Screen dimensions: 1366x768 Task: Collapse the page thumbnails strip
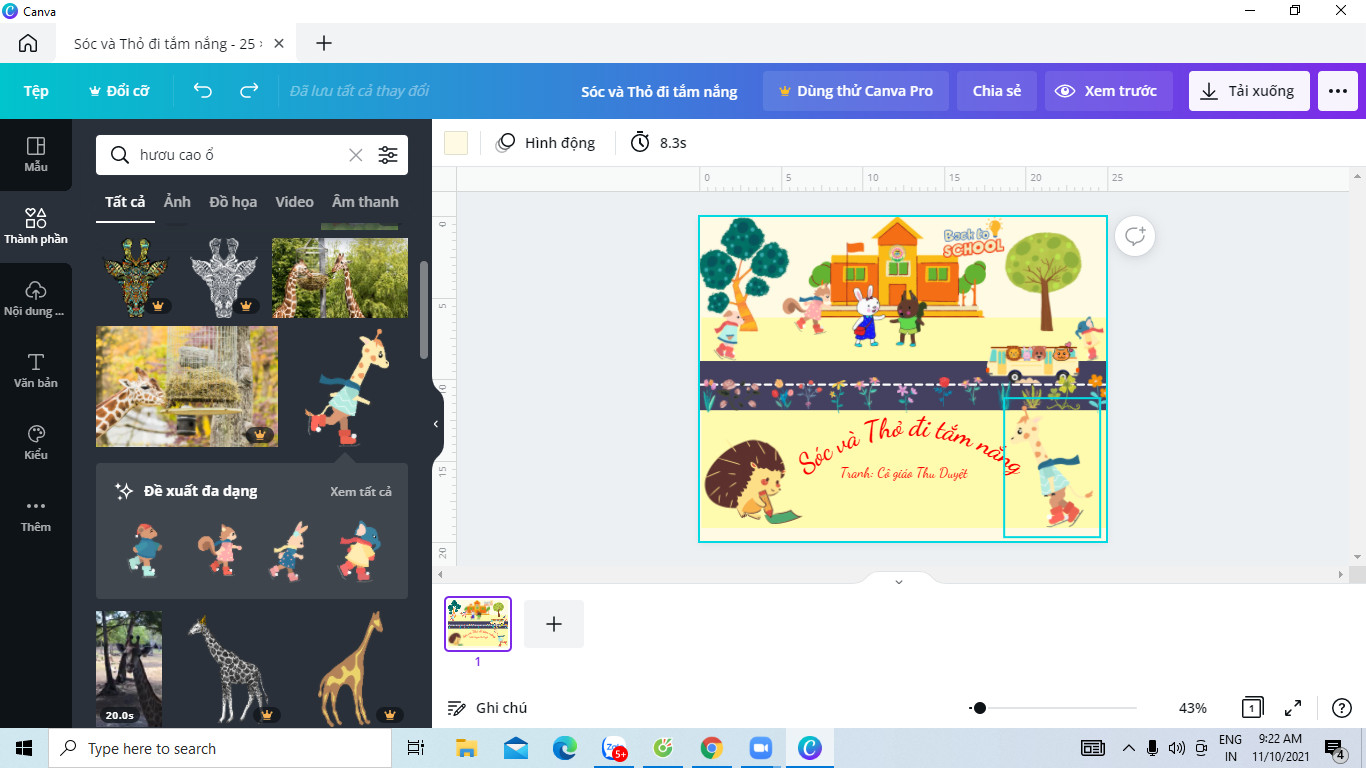[x=898, y=581]
